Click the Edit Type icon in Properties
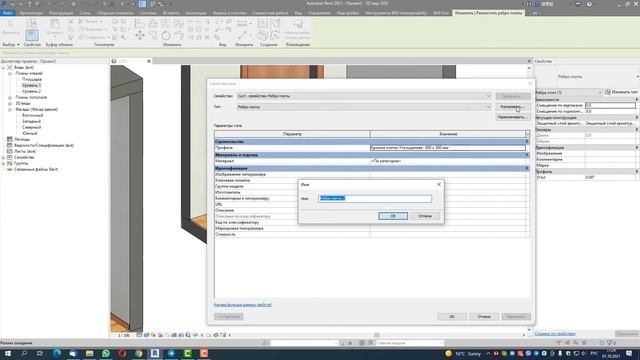Viewport: 640px width, 360px height. coord(608,92)
